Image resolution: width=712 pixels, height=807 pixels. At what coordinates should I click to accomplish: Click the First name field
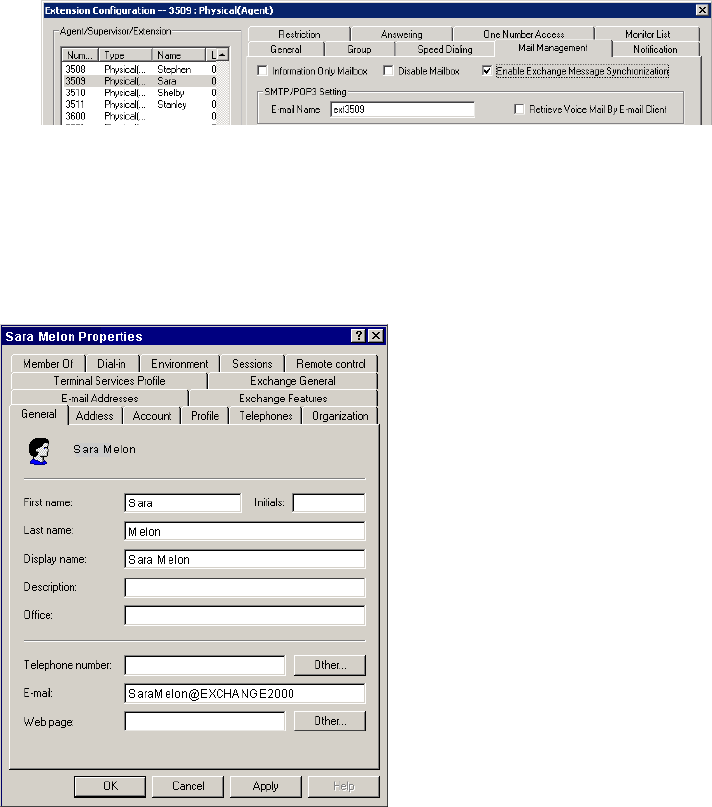[x=183, y=503]
